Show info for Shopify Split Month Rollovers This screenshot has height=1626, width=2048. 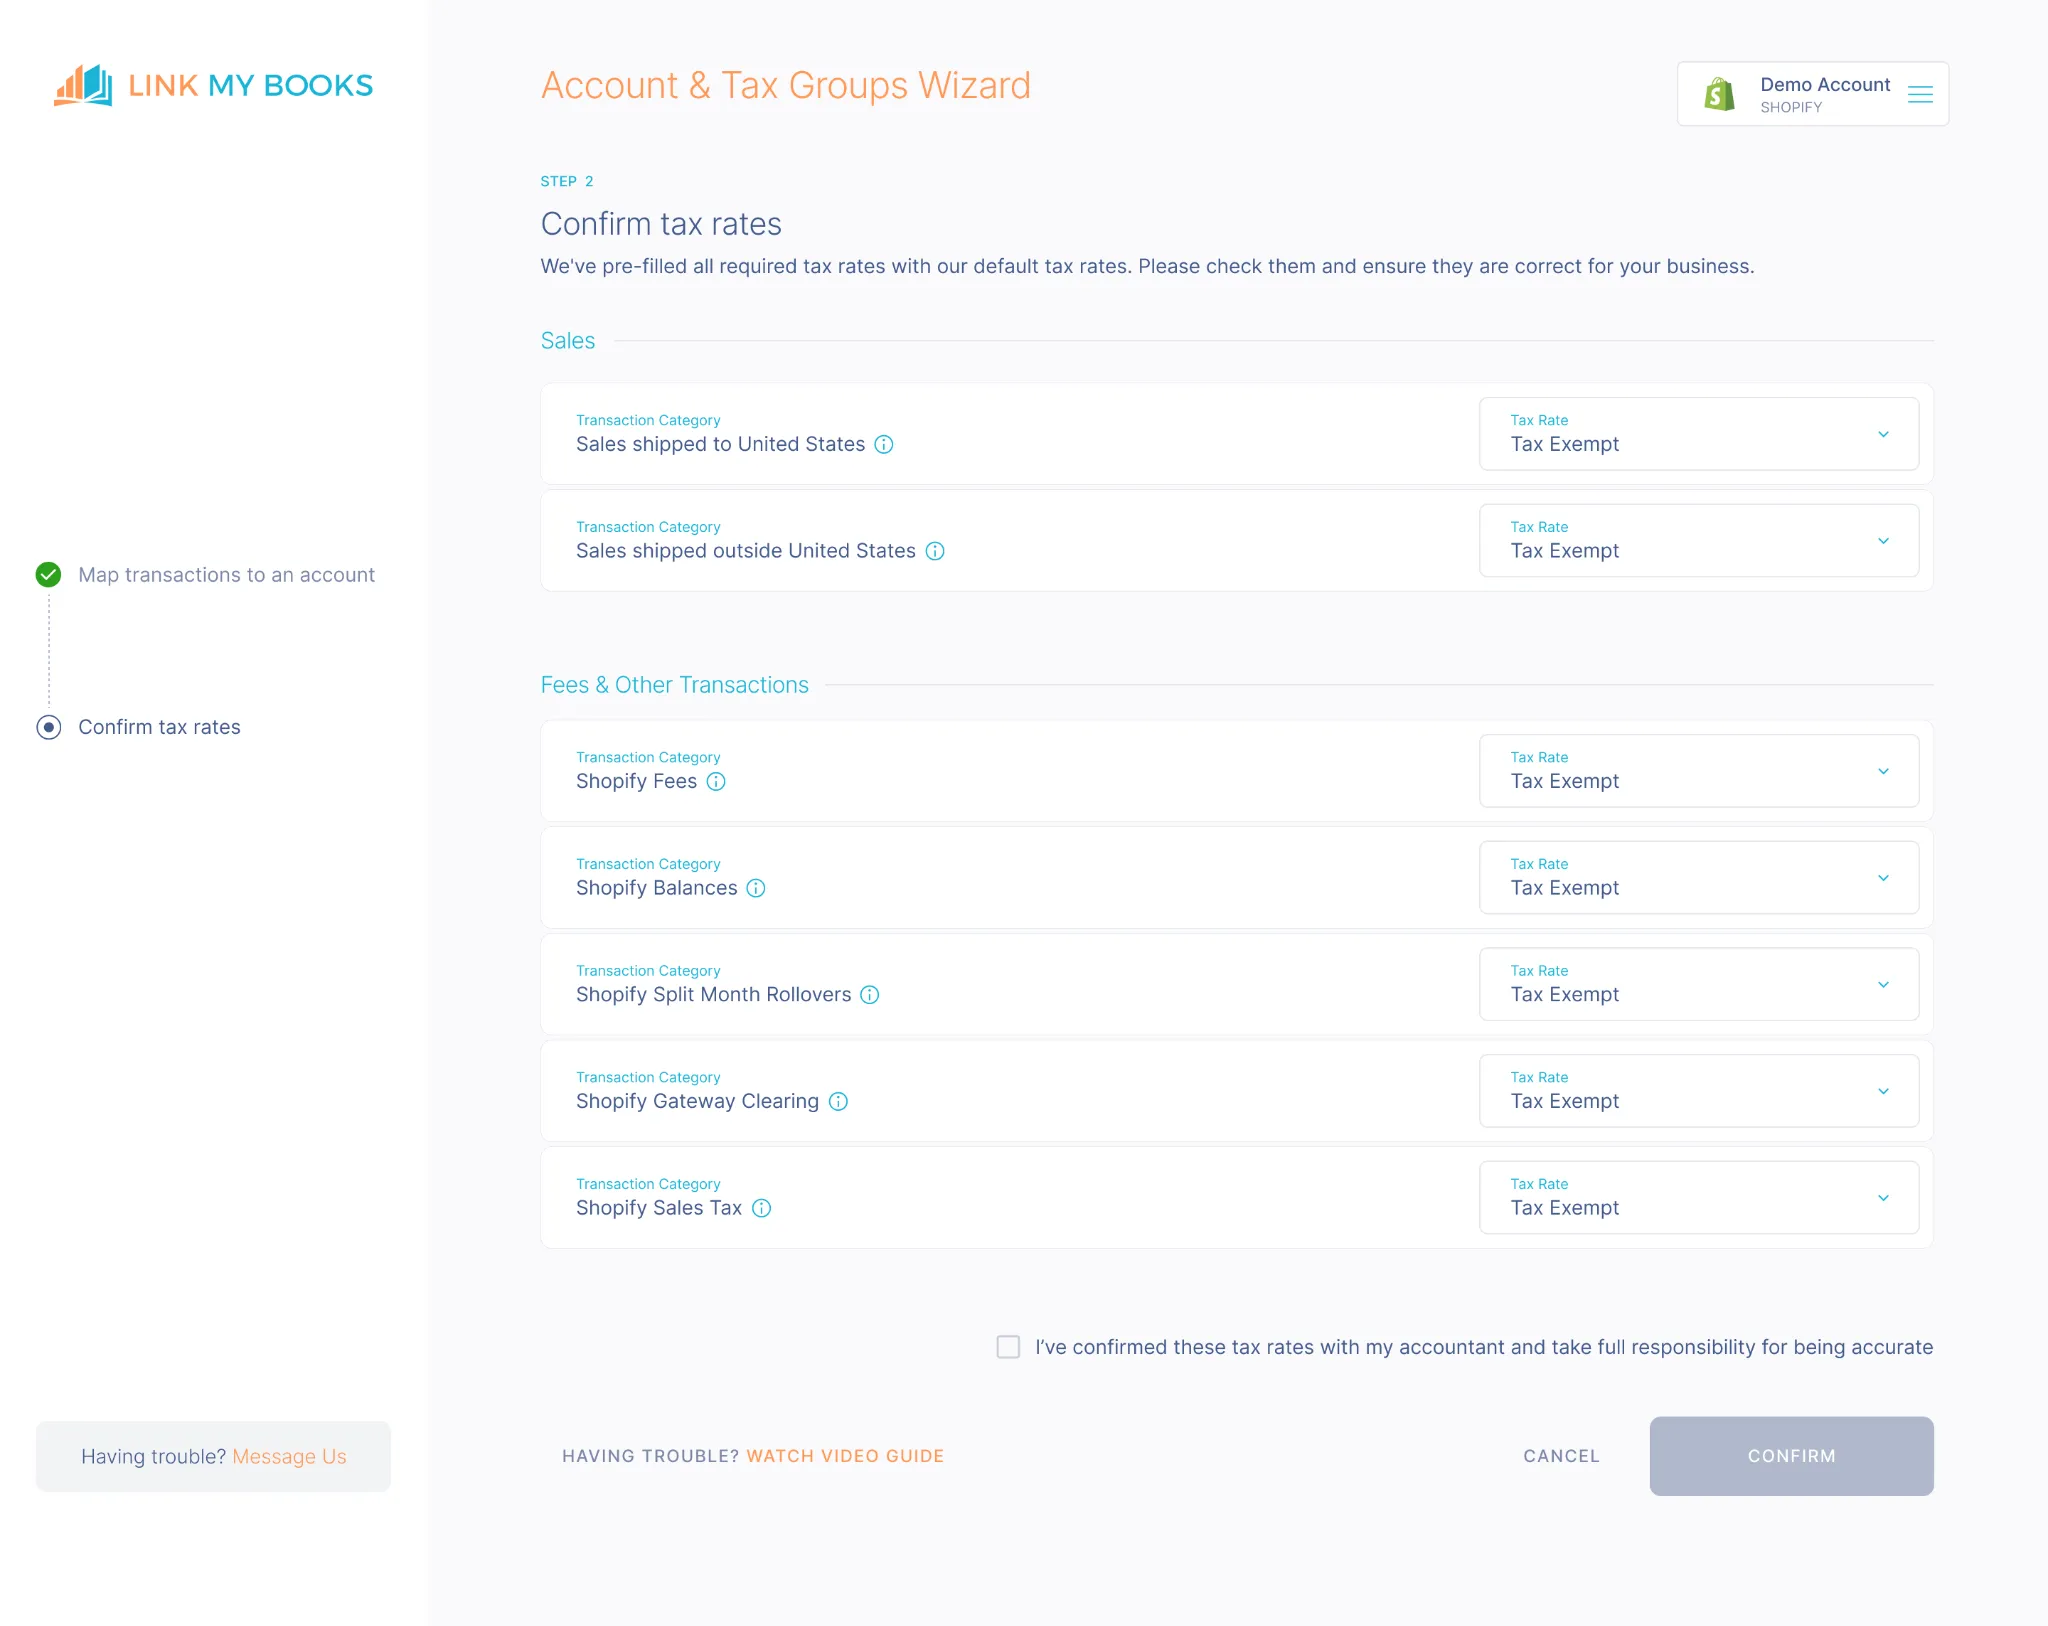click(x=870, y=994)
